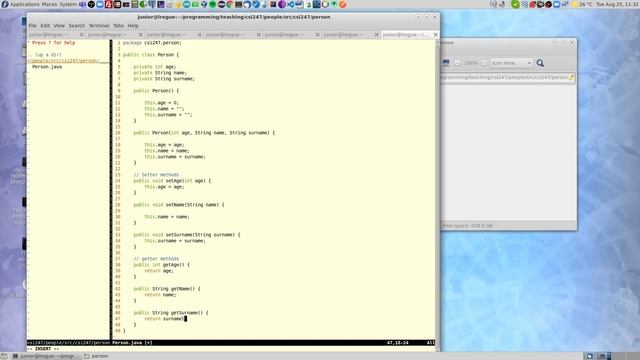640x360 pixels.
Task: Select the '.. (up a dir)' entry
Action: click(45, 54)
